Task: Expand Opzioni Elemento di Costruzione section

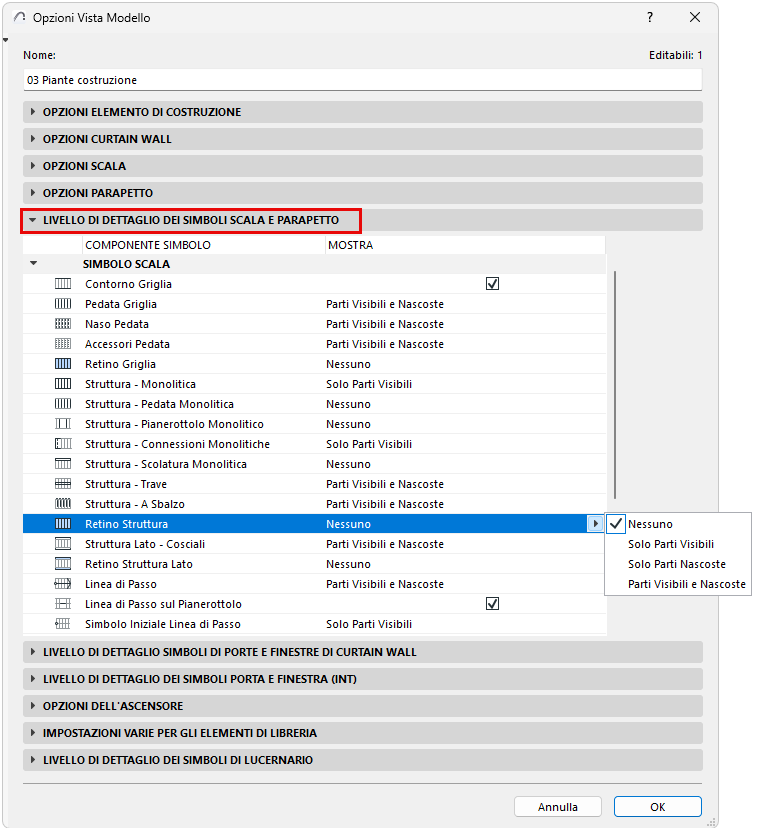Action: coord(33,112)
